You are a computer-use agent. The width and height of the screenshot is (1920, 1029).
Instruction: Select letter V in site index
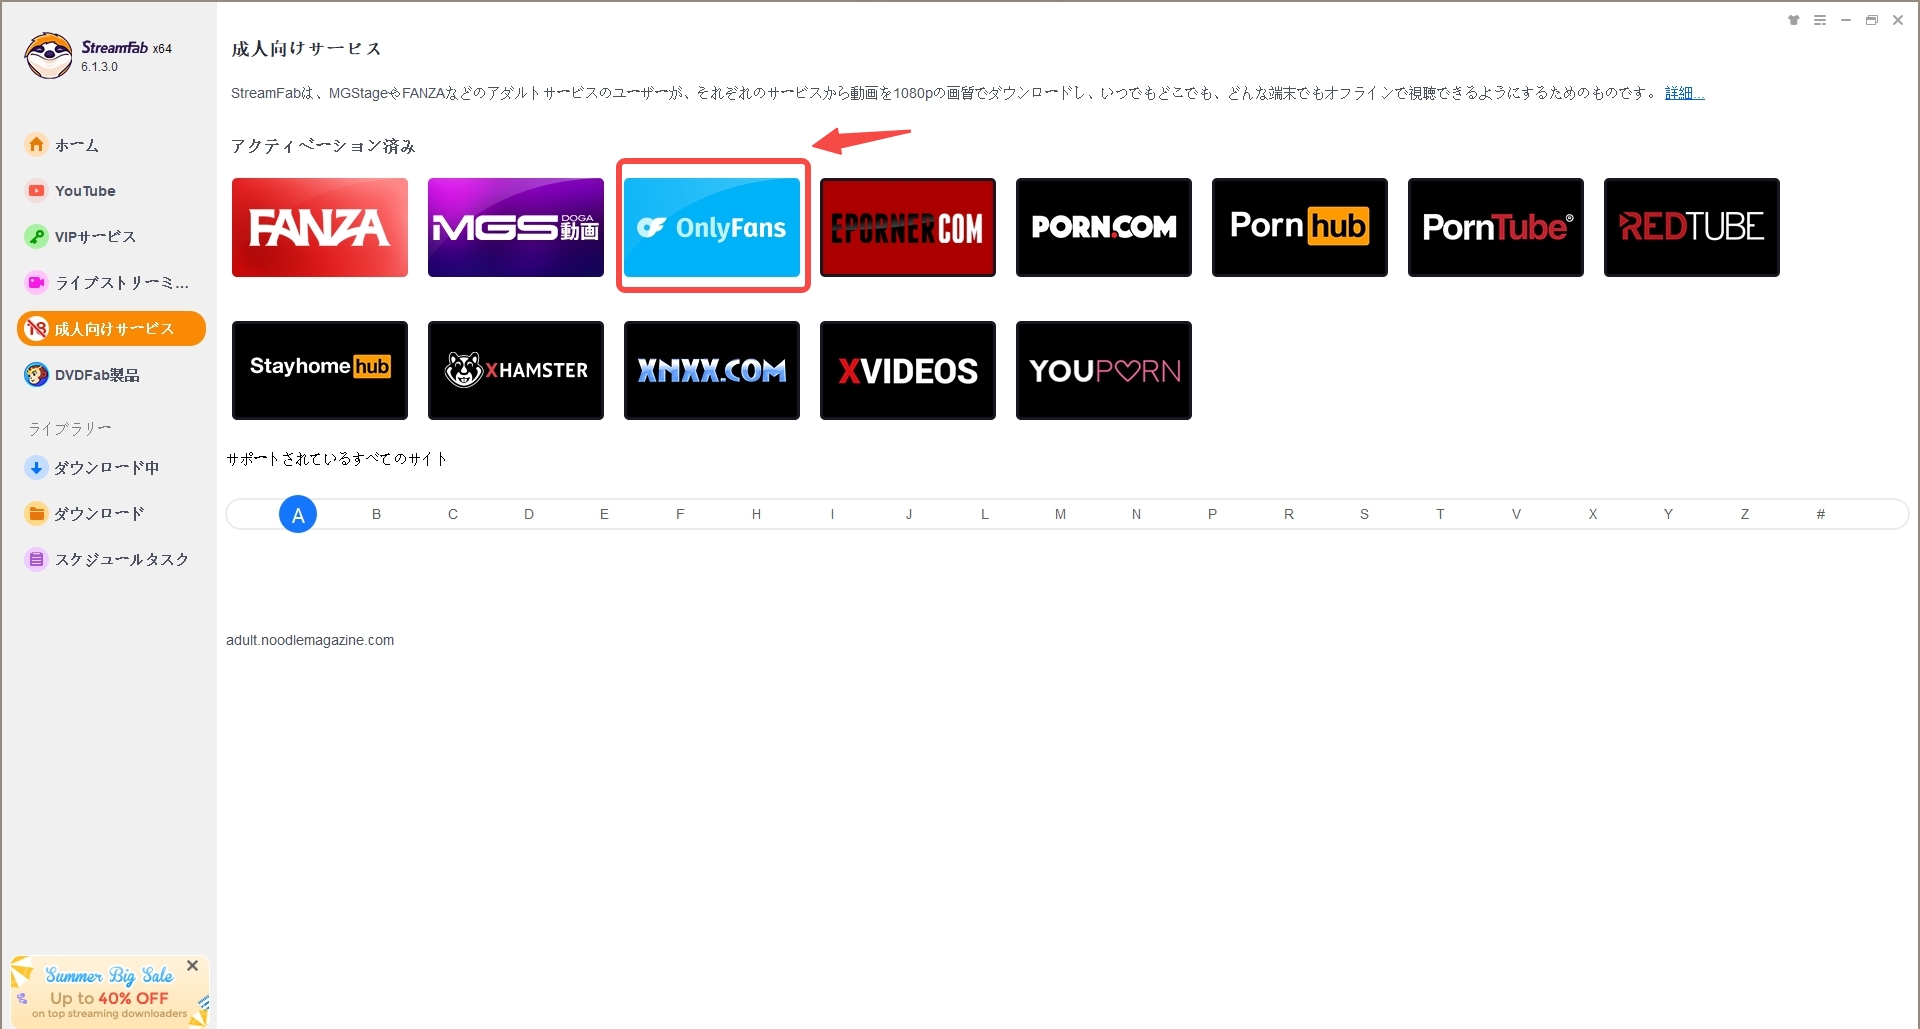pyautogui.click(x=1516, y=514)
